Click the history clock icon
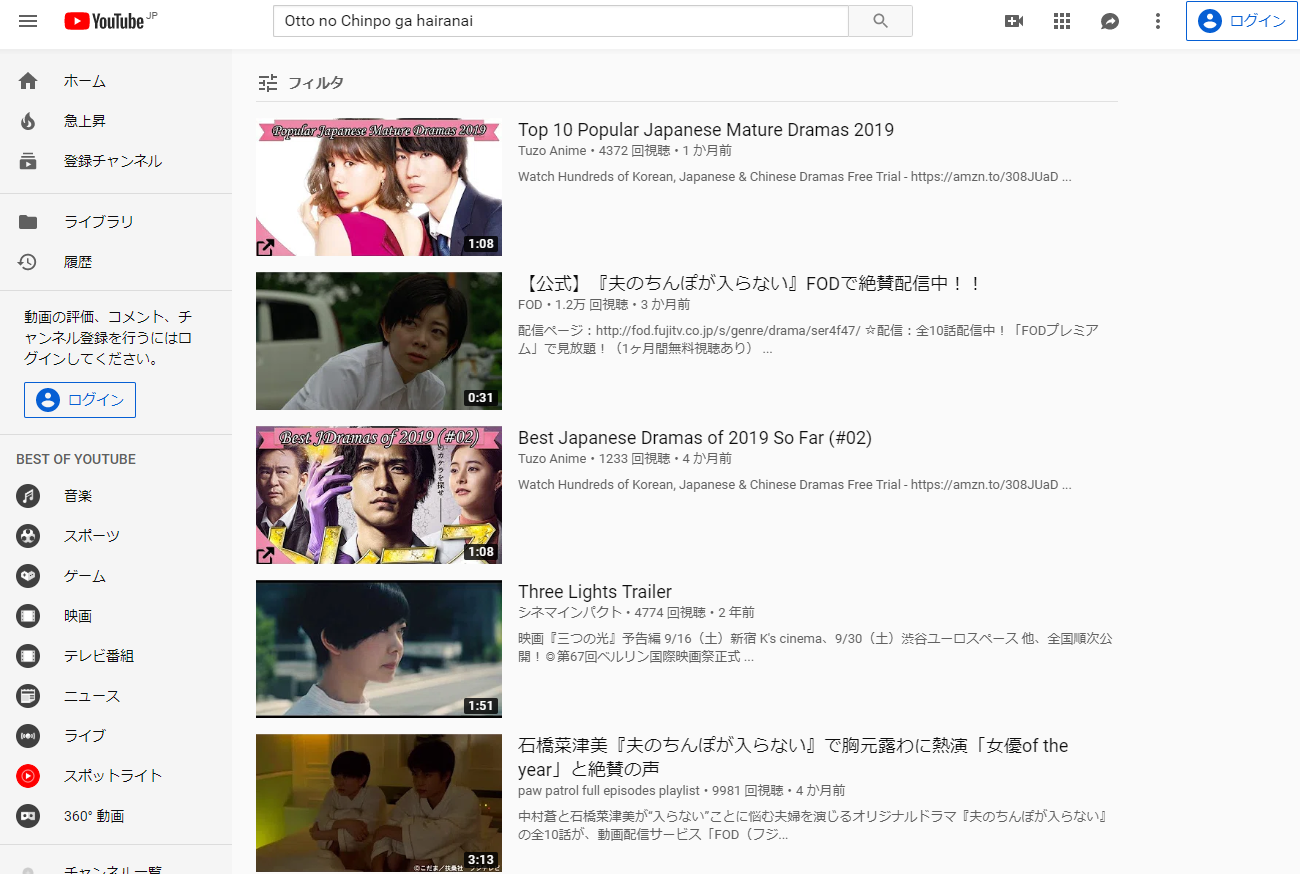This screenshot has height=874, width=1300. tap(28, 262)
